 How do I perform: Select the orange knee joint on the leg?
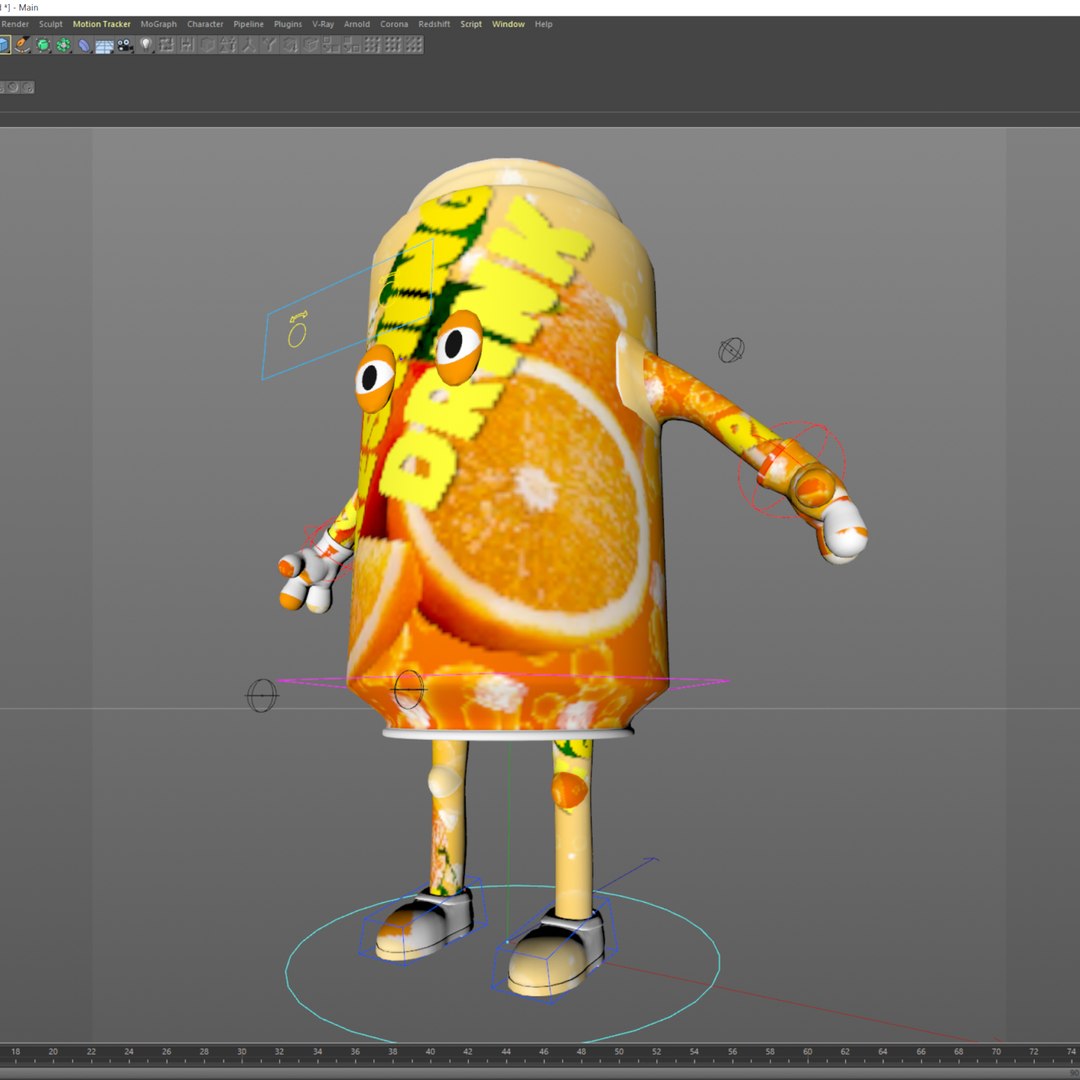tap(570, 789)
